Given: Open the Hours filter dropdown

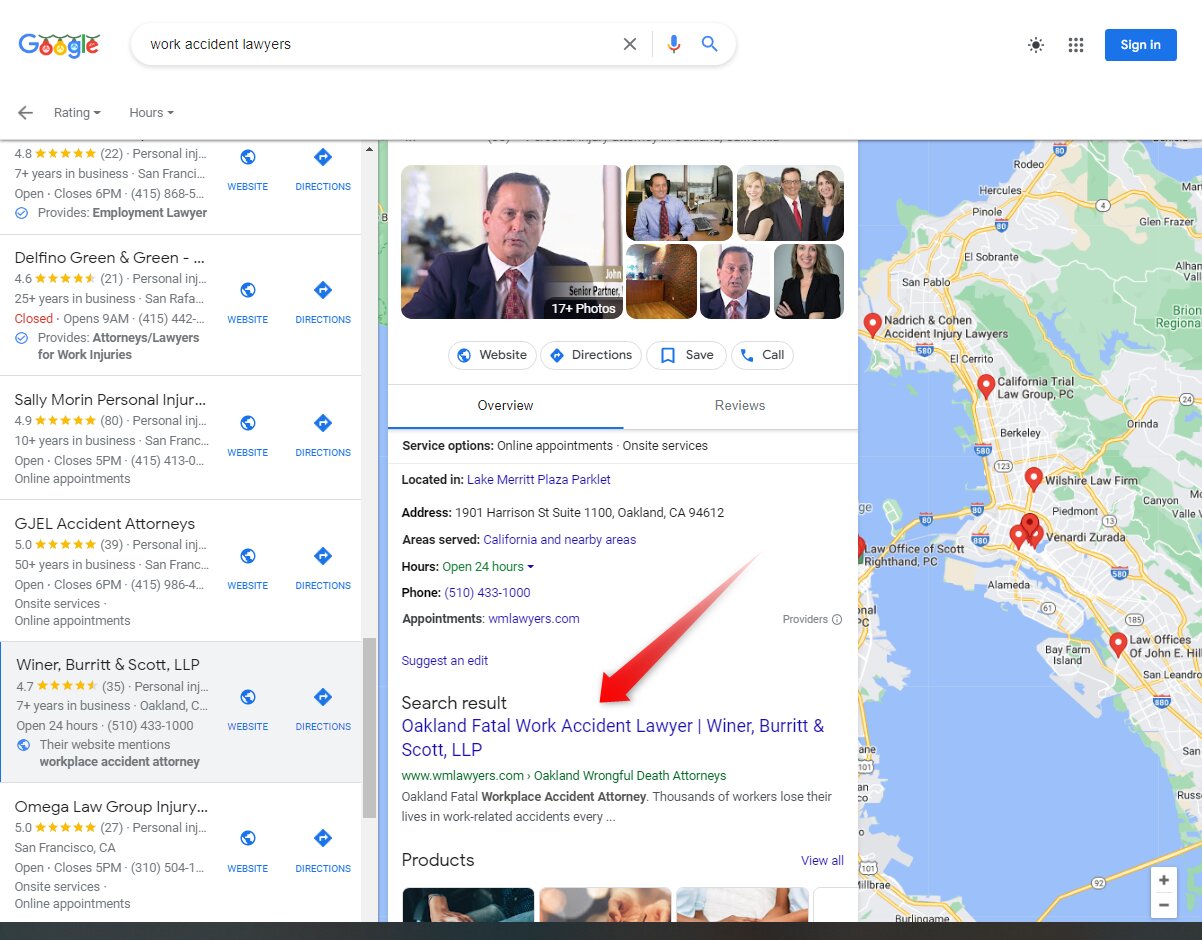Looking at the screenshot, I should pos(150,112).
